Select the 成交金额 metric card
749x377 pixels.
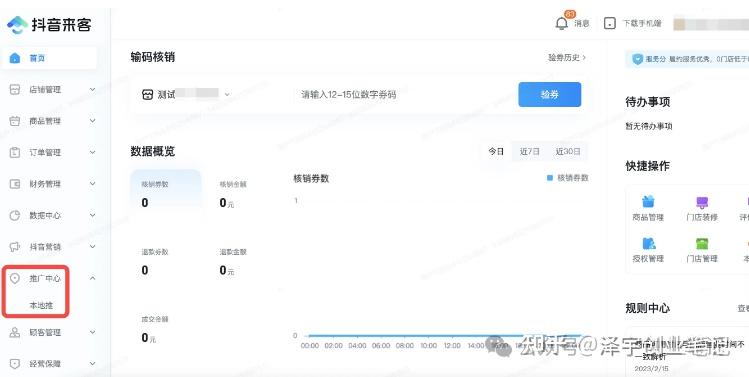coord(155,330)
